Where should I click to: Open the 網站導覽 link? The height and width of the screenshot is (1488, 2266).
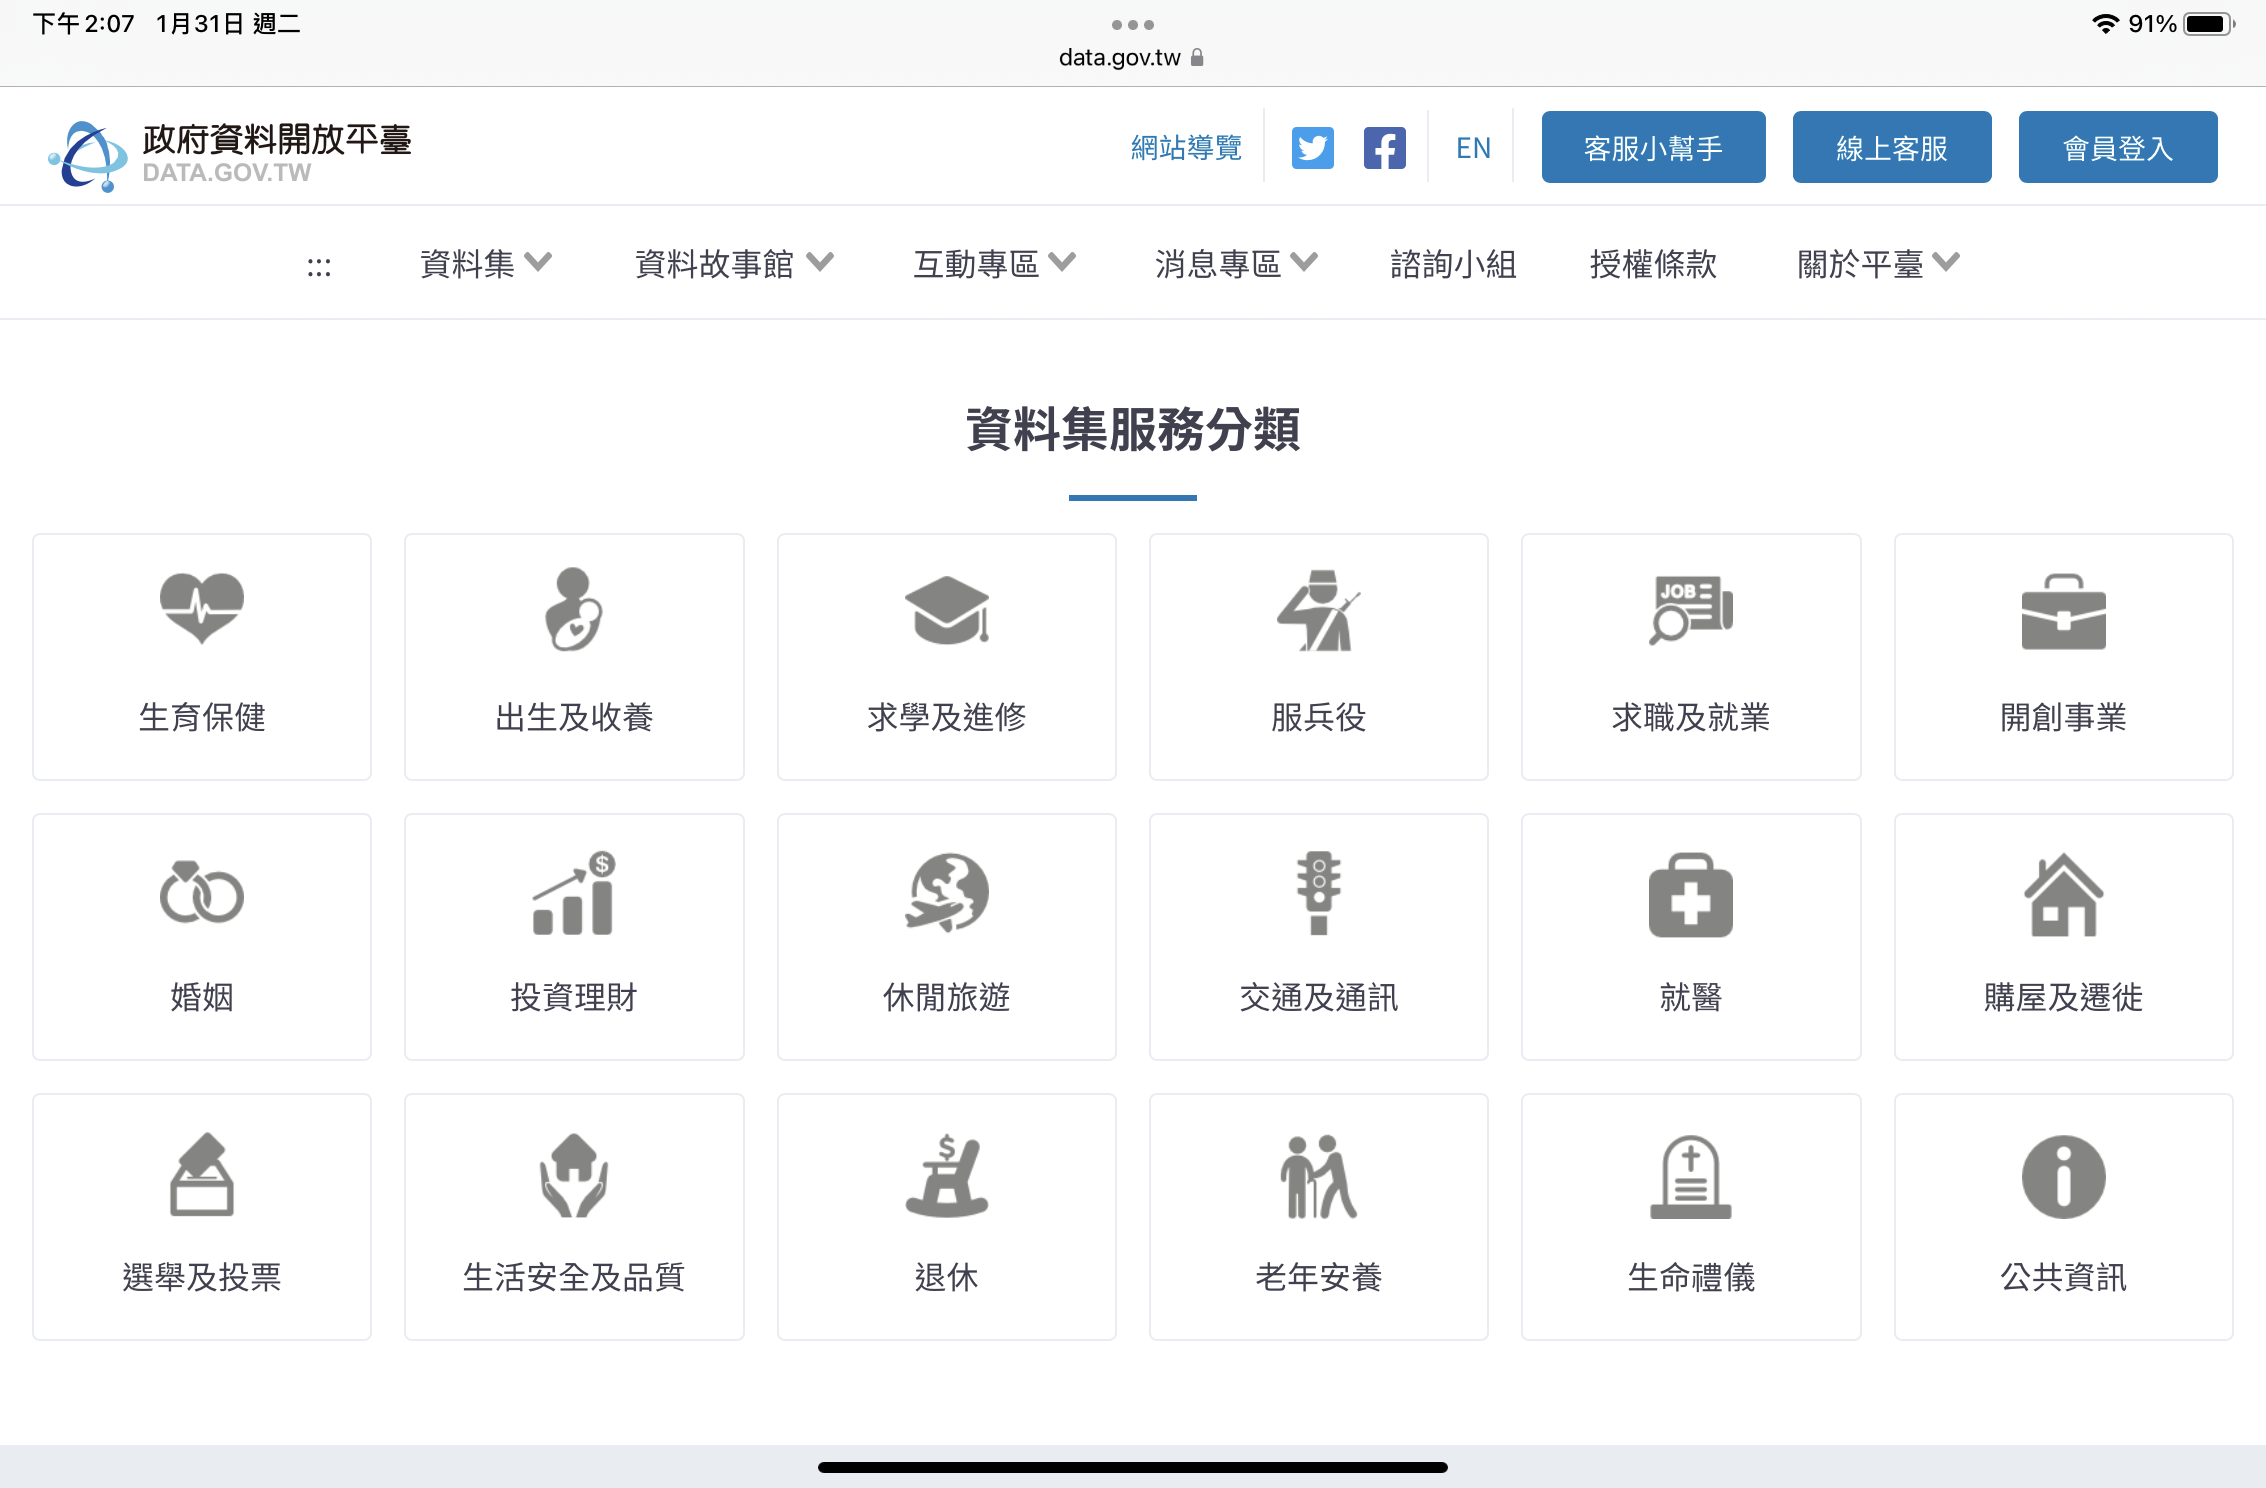tap(1186, 148)
